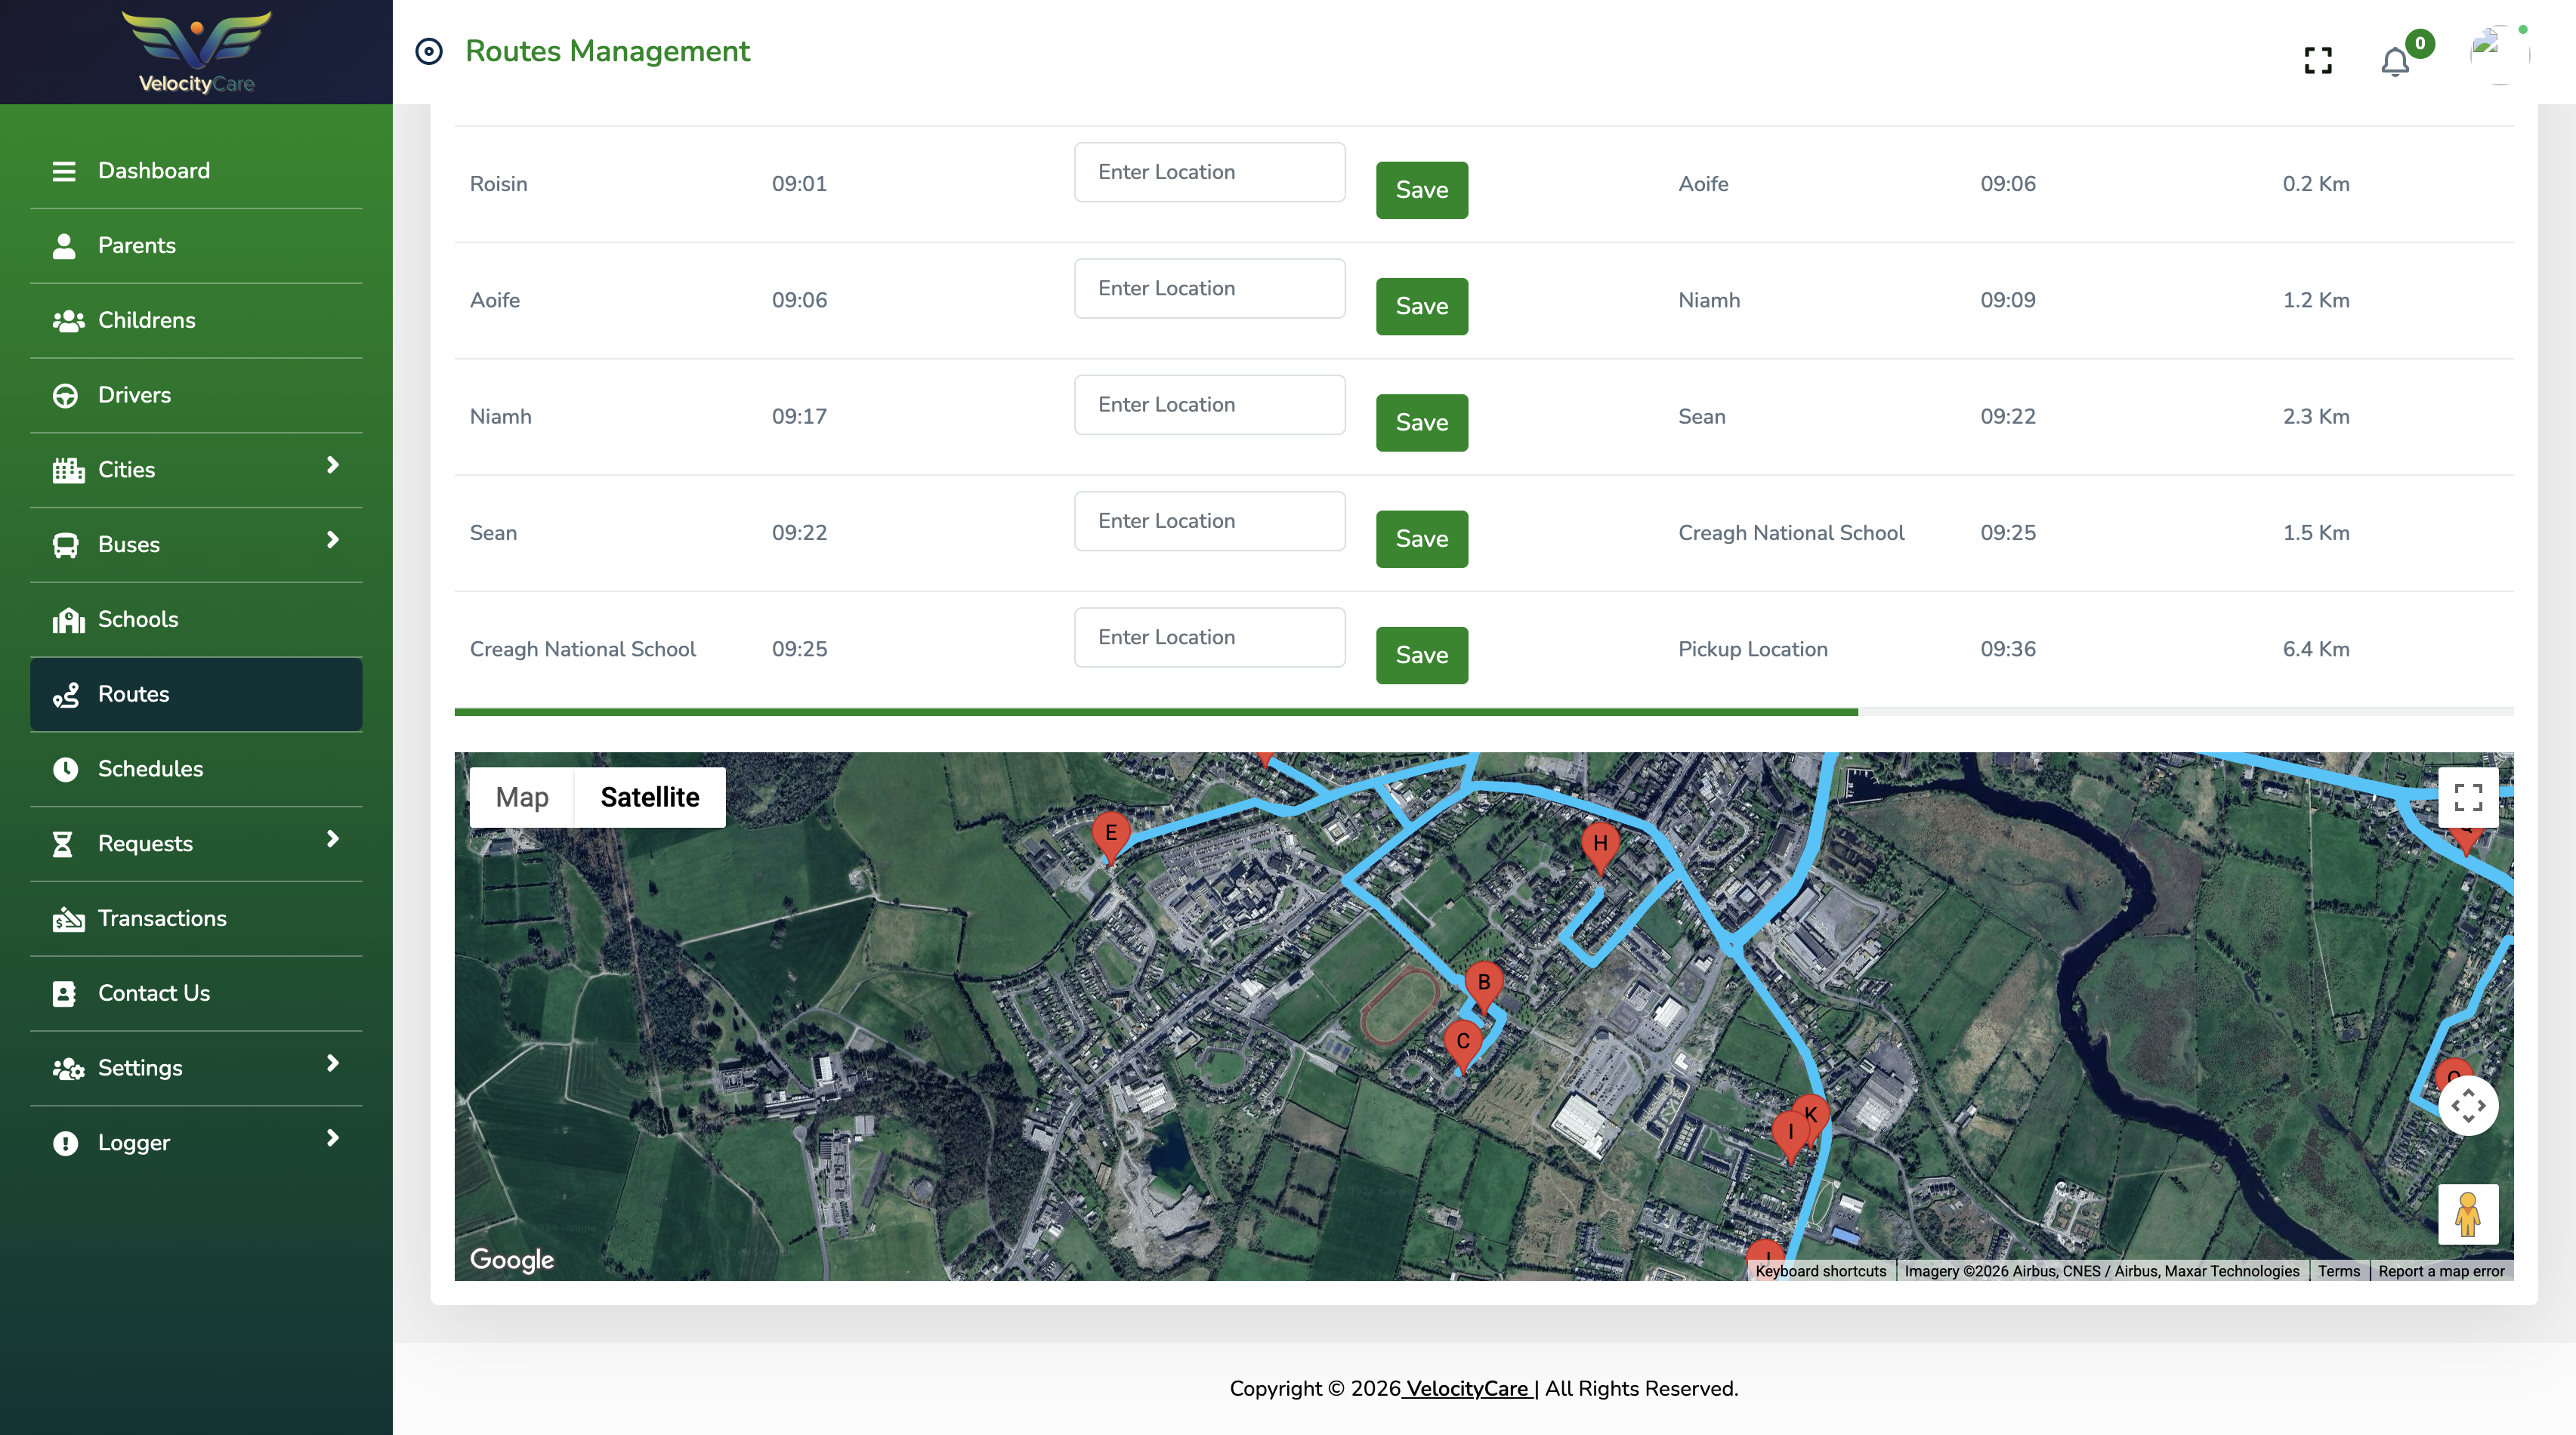Toggle the map fullscreen control
Image resolution: width=2576 pixels, height=1435 pixels.
click(2468, 797)
